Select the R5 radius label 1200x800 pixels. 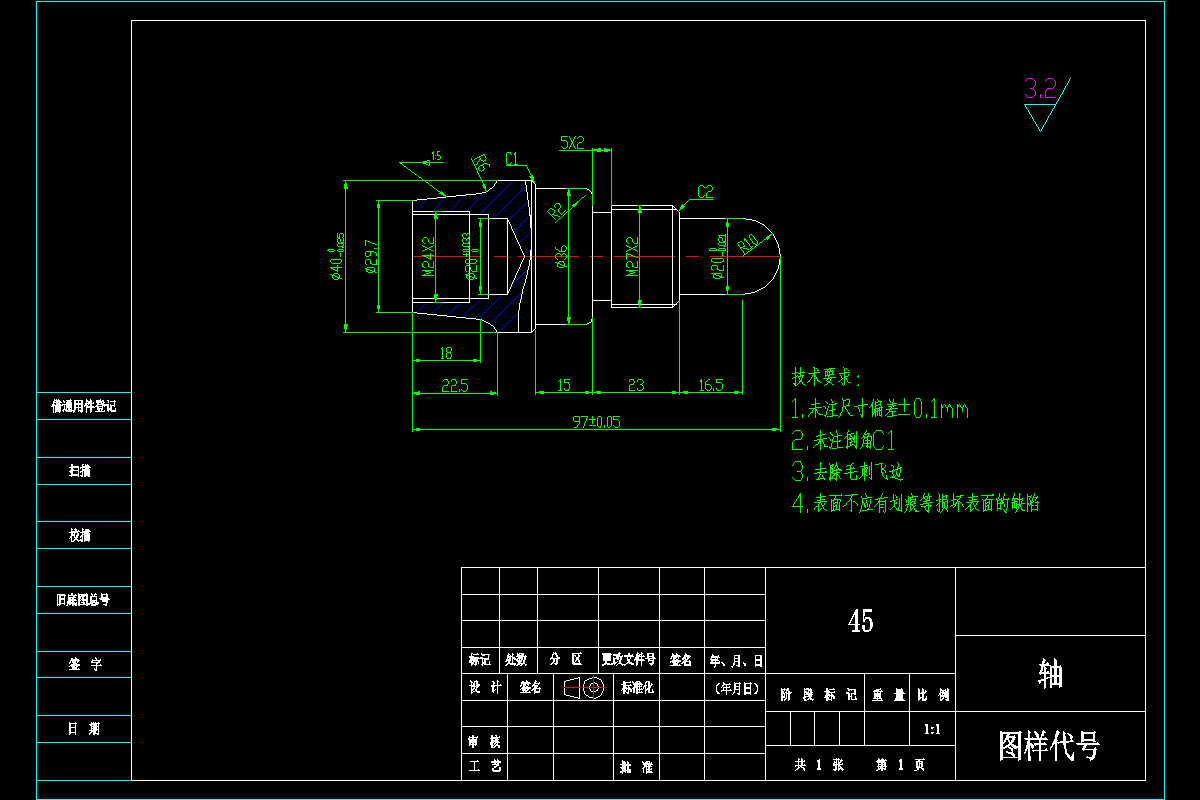[481, 163]
